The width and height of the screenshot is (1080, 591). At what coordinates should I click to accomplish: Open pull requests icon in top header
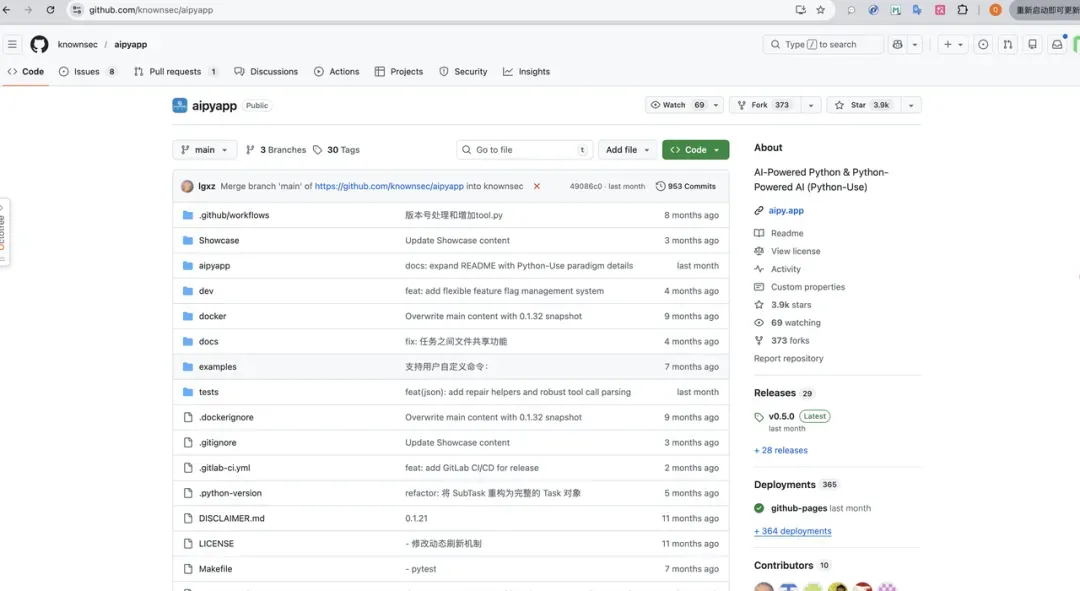(x=1007, y=44)
